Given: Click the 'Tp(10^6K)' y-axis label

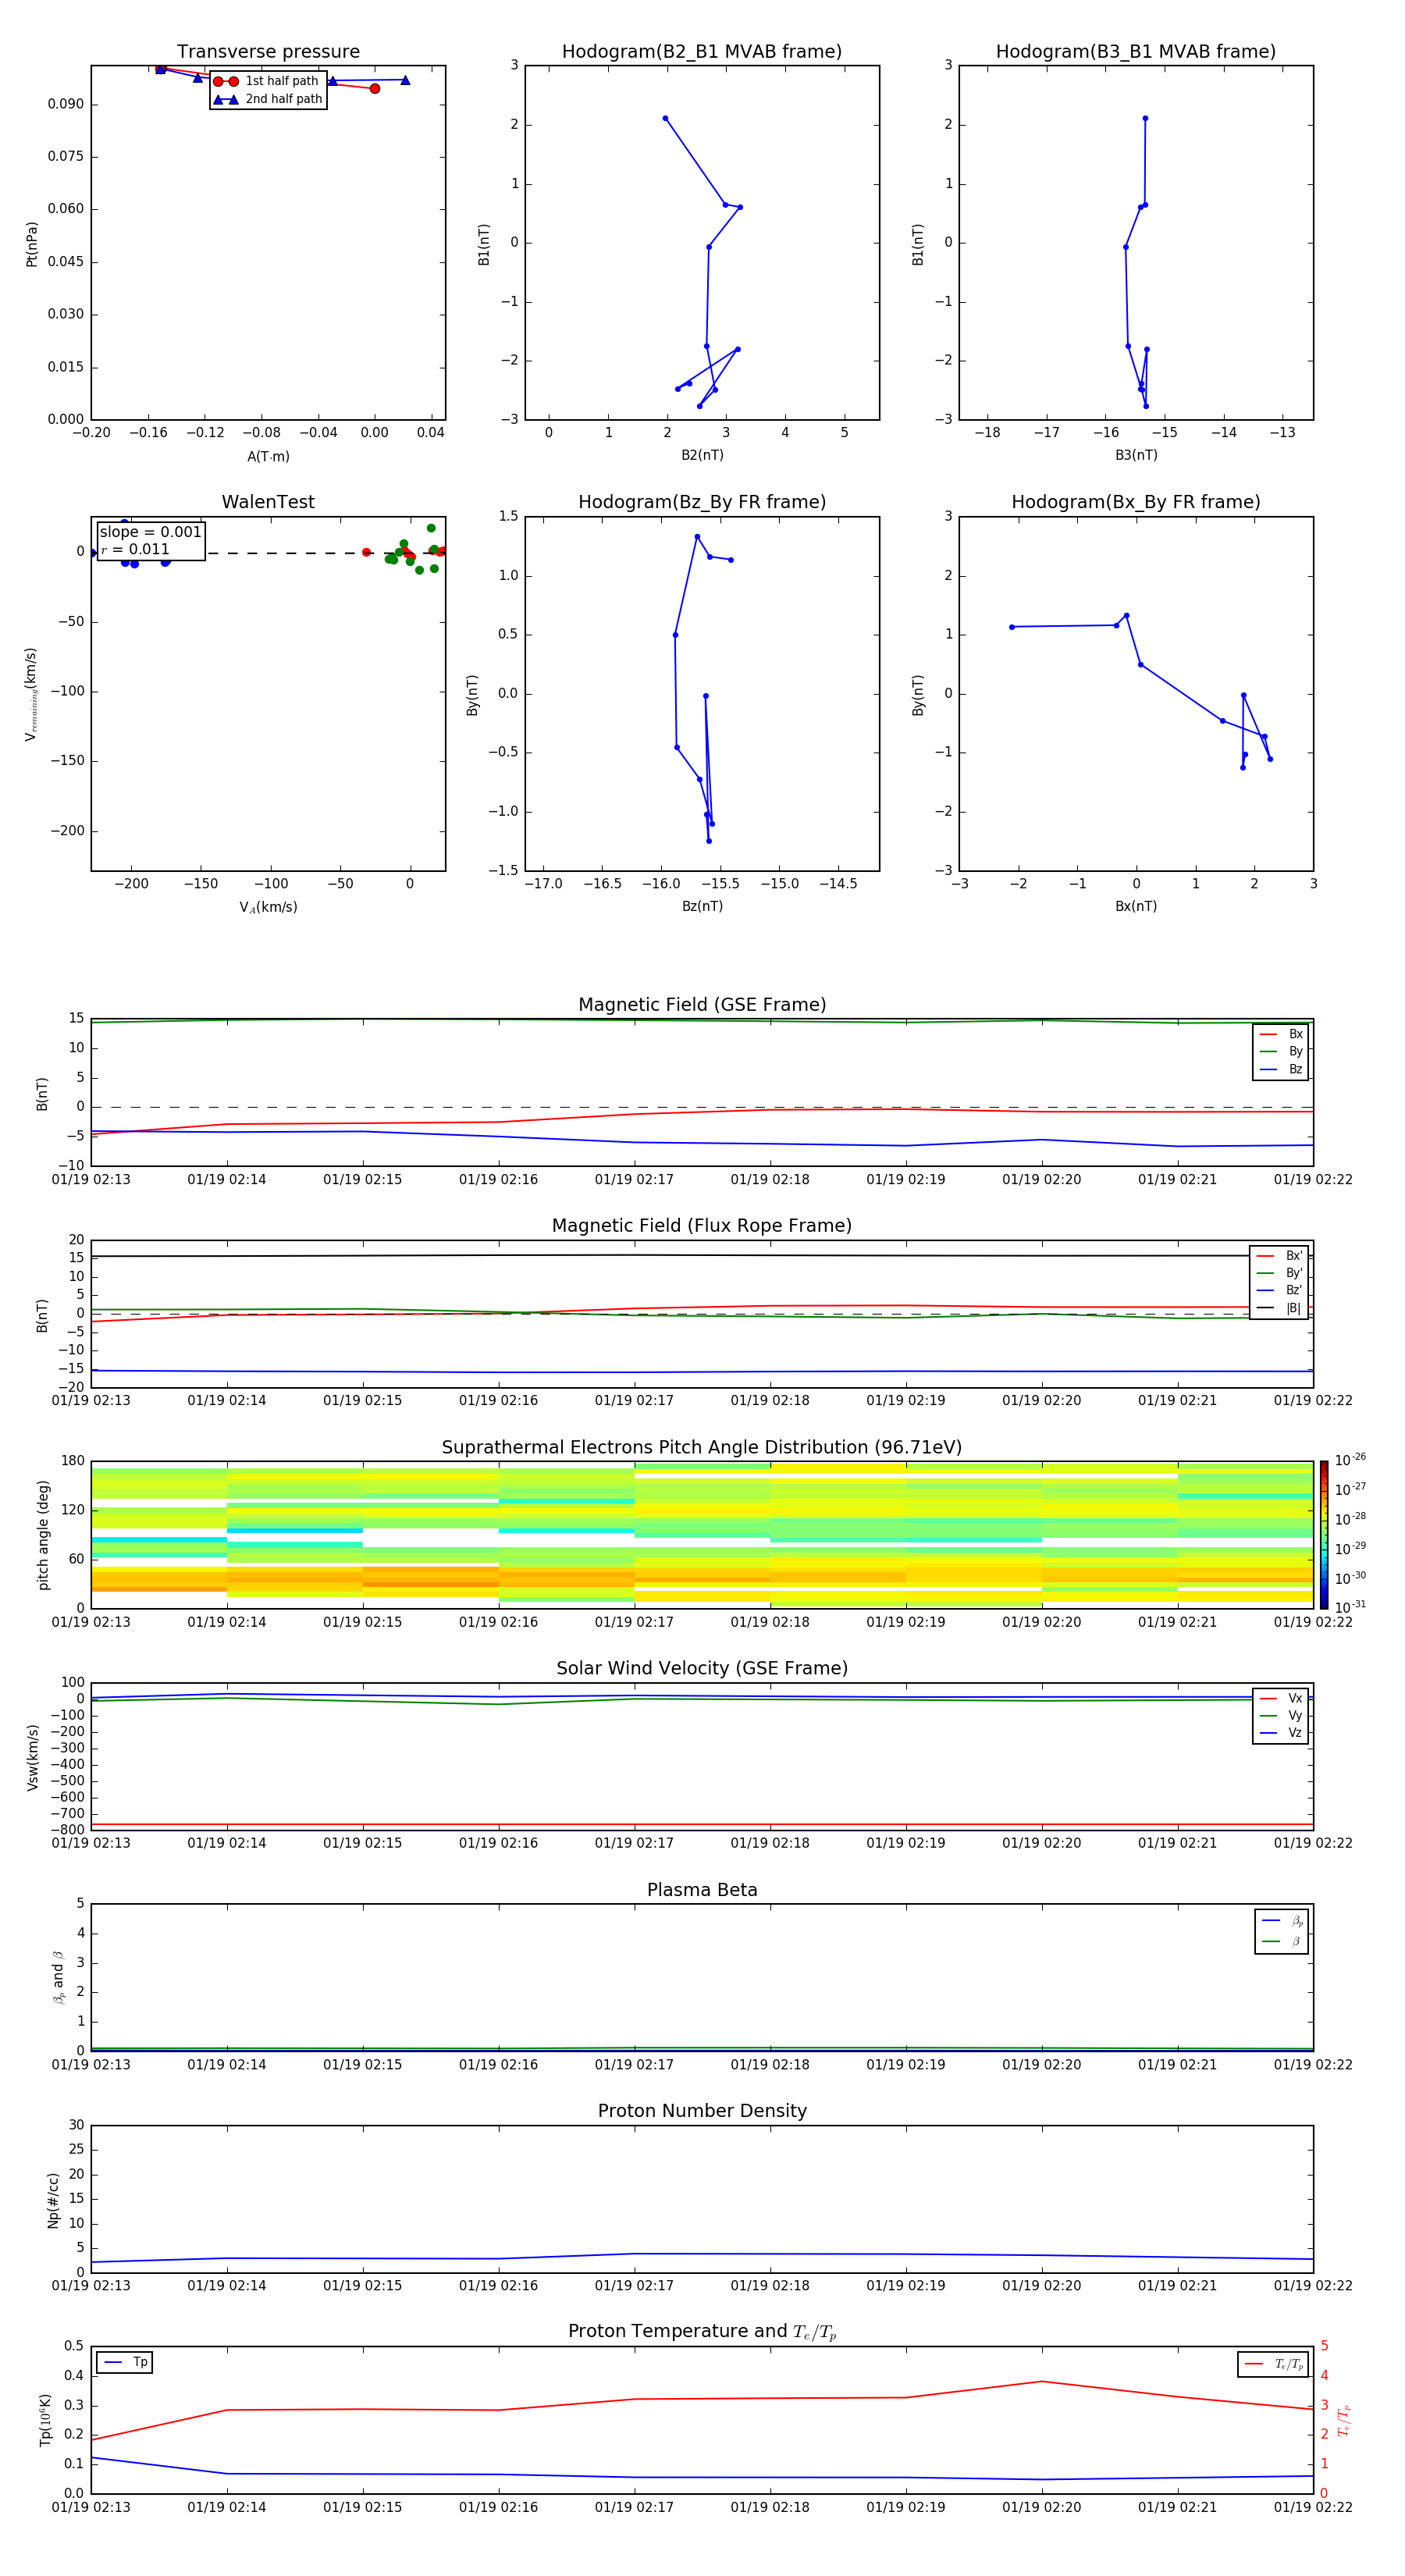Looking at the screenshot, I should pos(45,2420).
